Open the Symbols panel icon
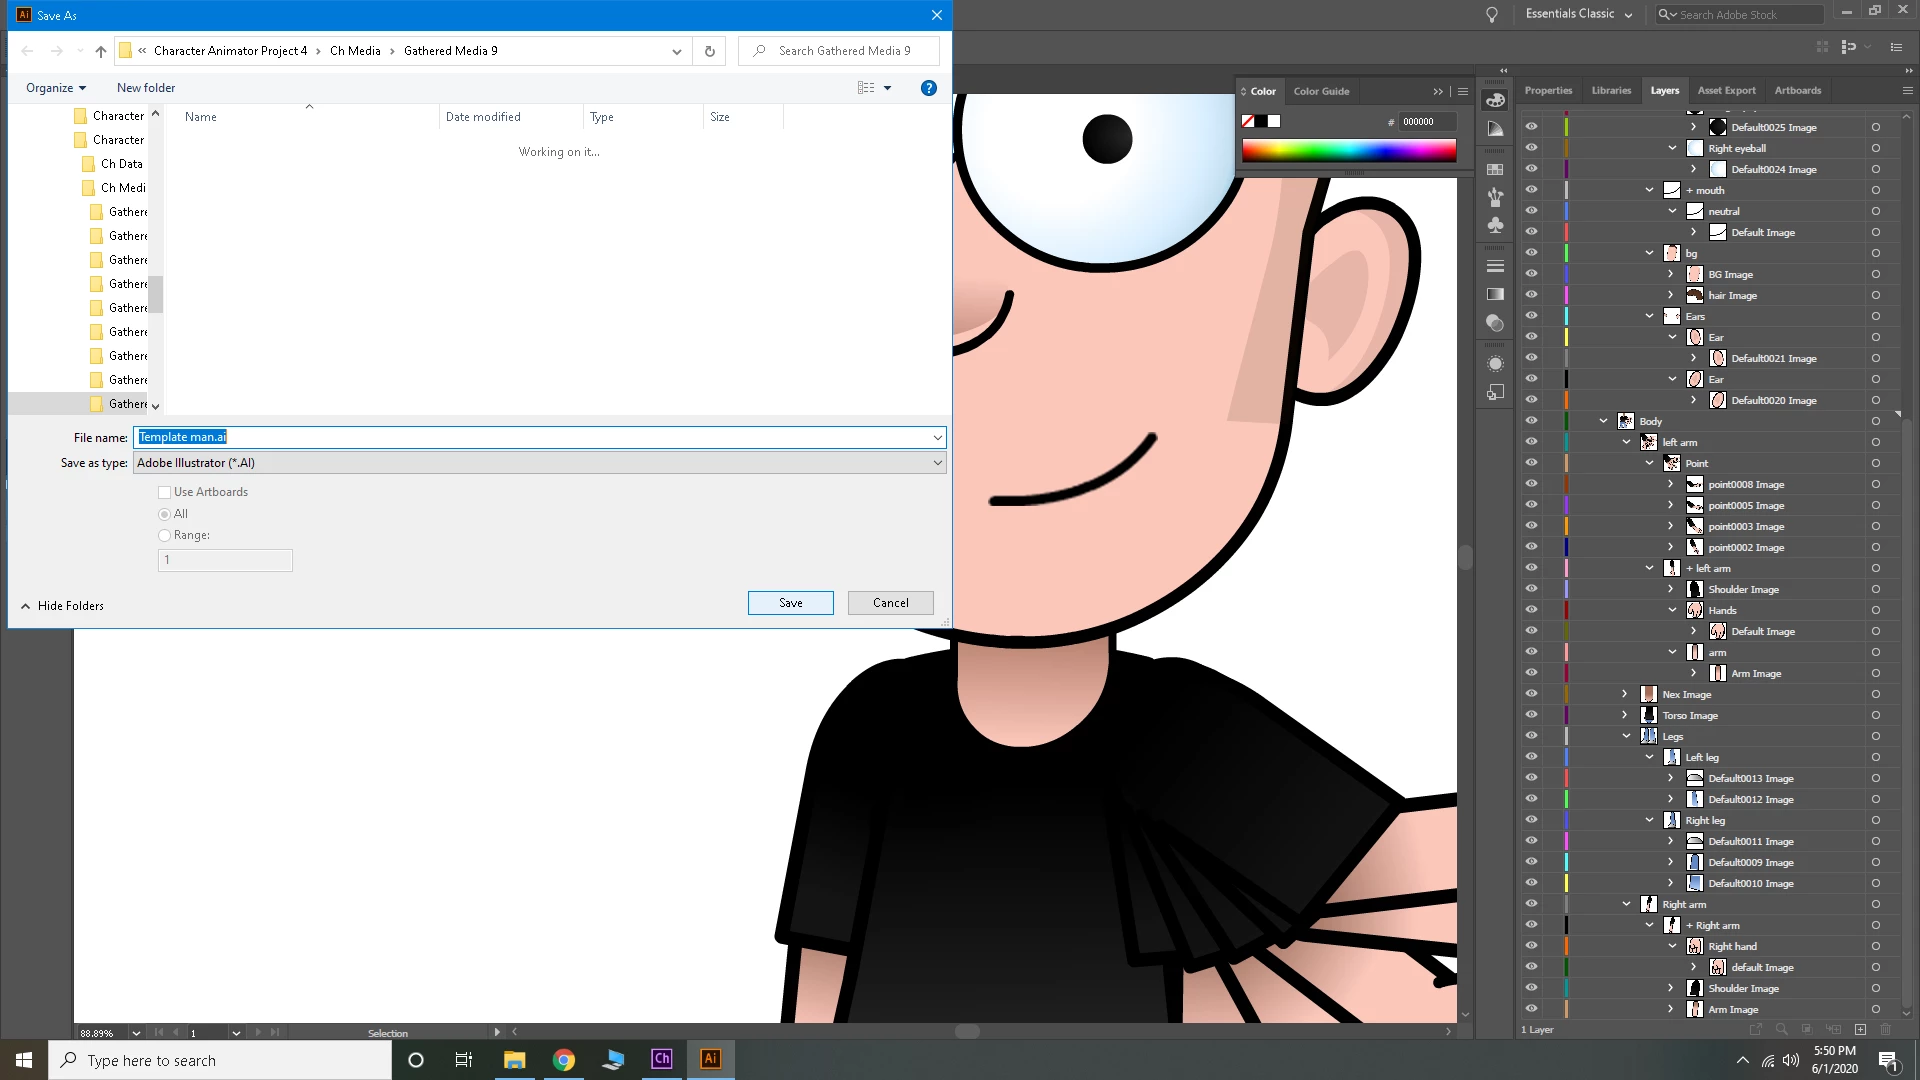This screenshot has width=1920, height=1080. tap(1495, 225)
